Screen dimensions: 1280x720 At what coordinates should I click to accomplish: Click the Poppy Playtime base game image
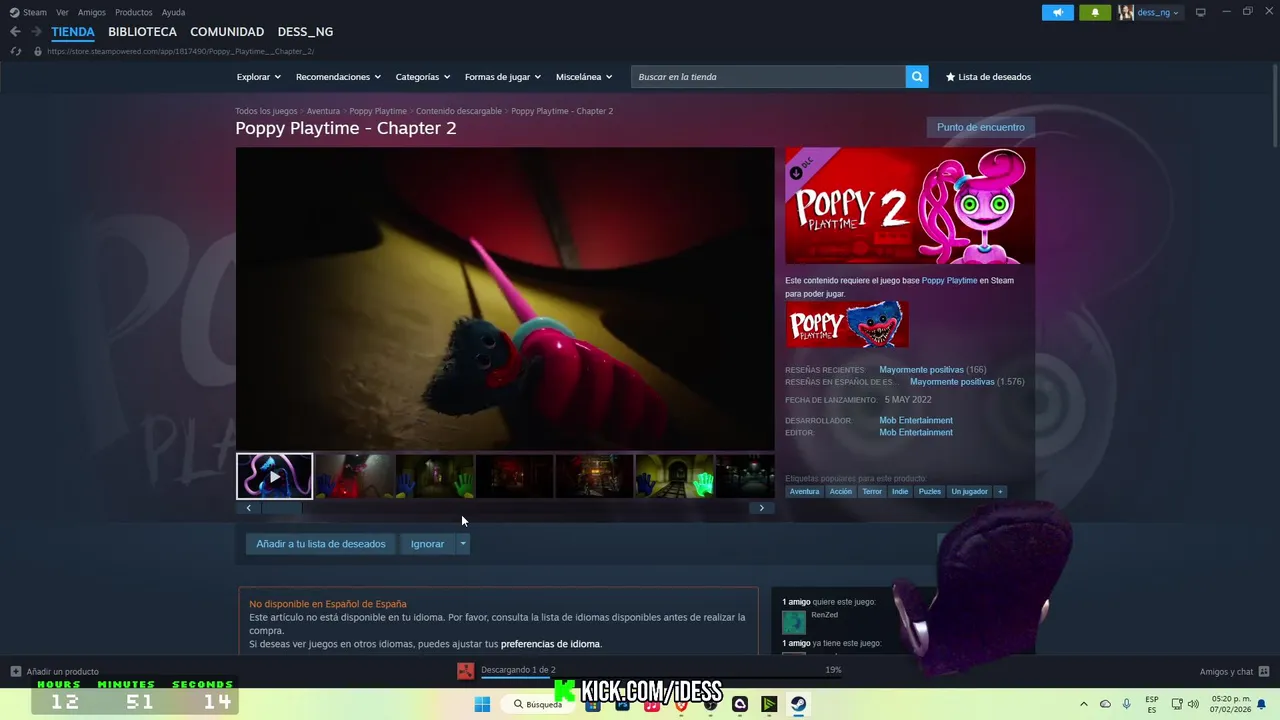(847, 324)
